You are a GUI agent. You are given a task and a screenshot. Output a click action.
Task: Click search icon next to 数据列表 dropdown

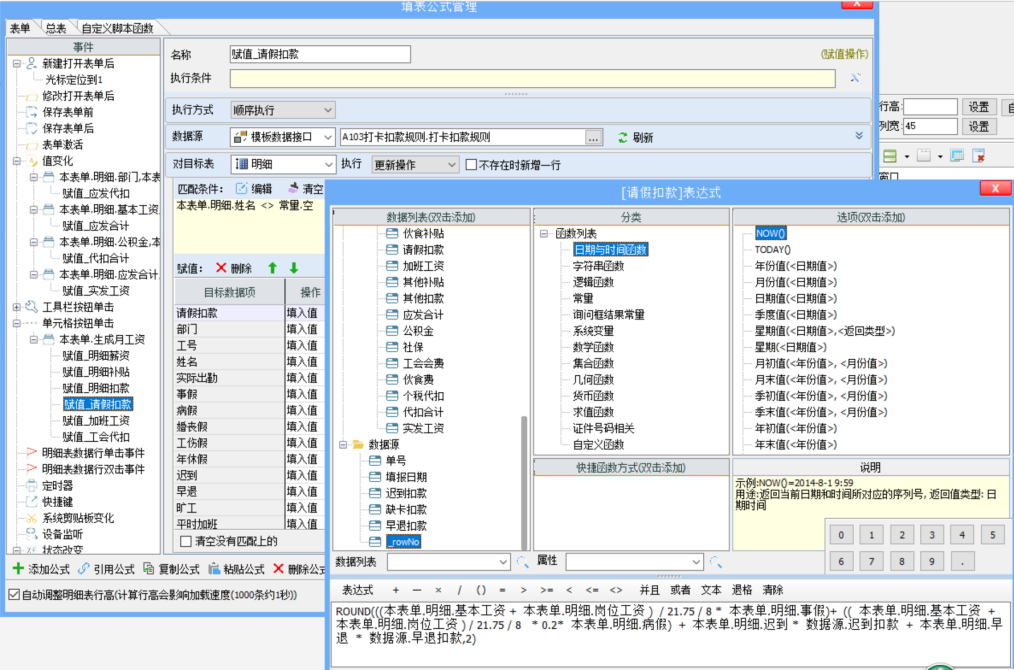(x=523, y=562)
